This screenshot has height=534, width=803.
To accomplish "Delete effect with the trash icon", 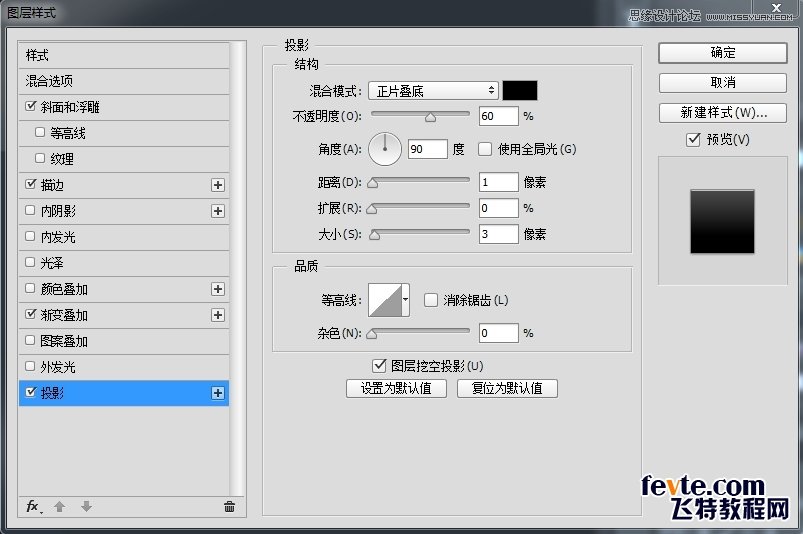I will 229,506.
